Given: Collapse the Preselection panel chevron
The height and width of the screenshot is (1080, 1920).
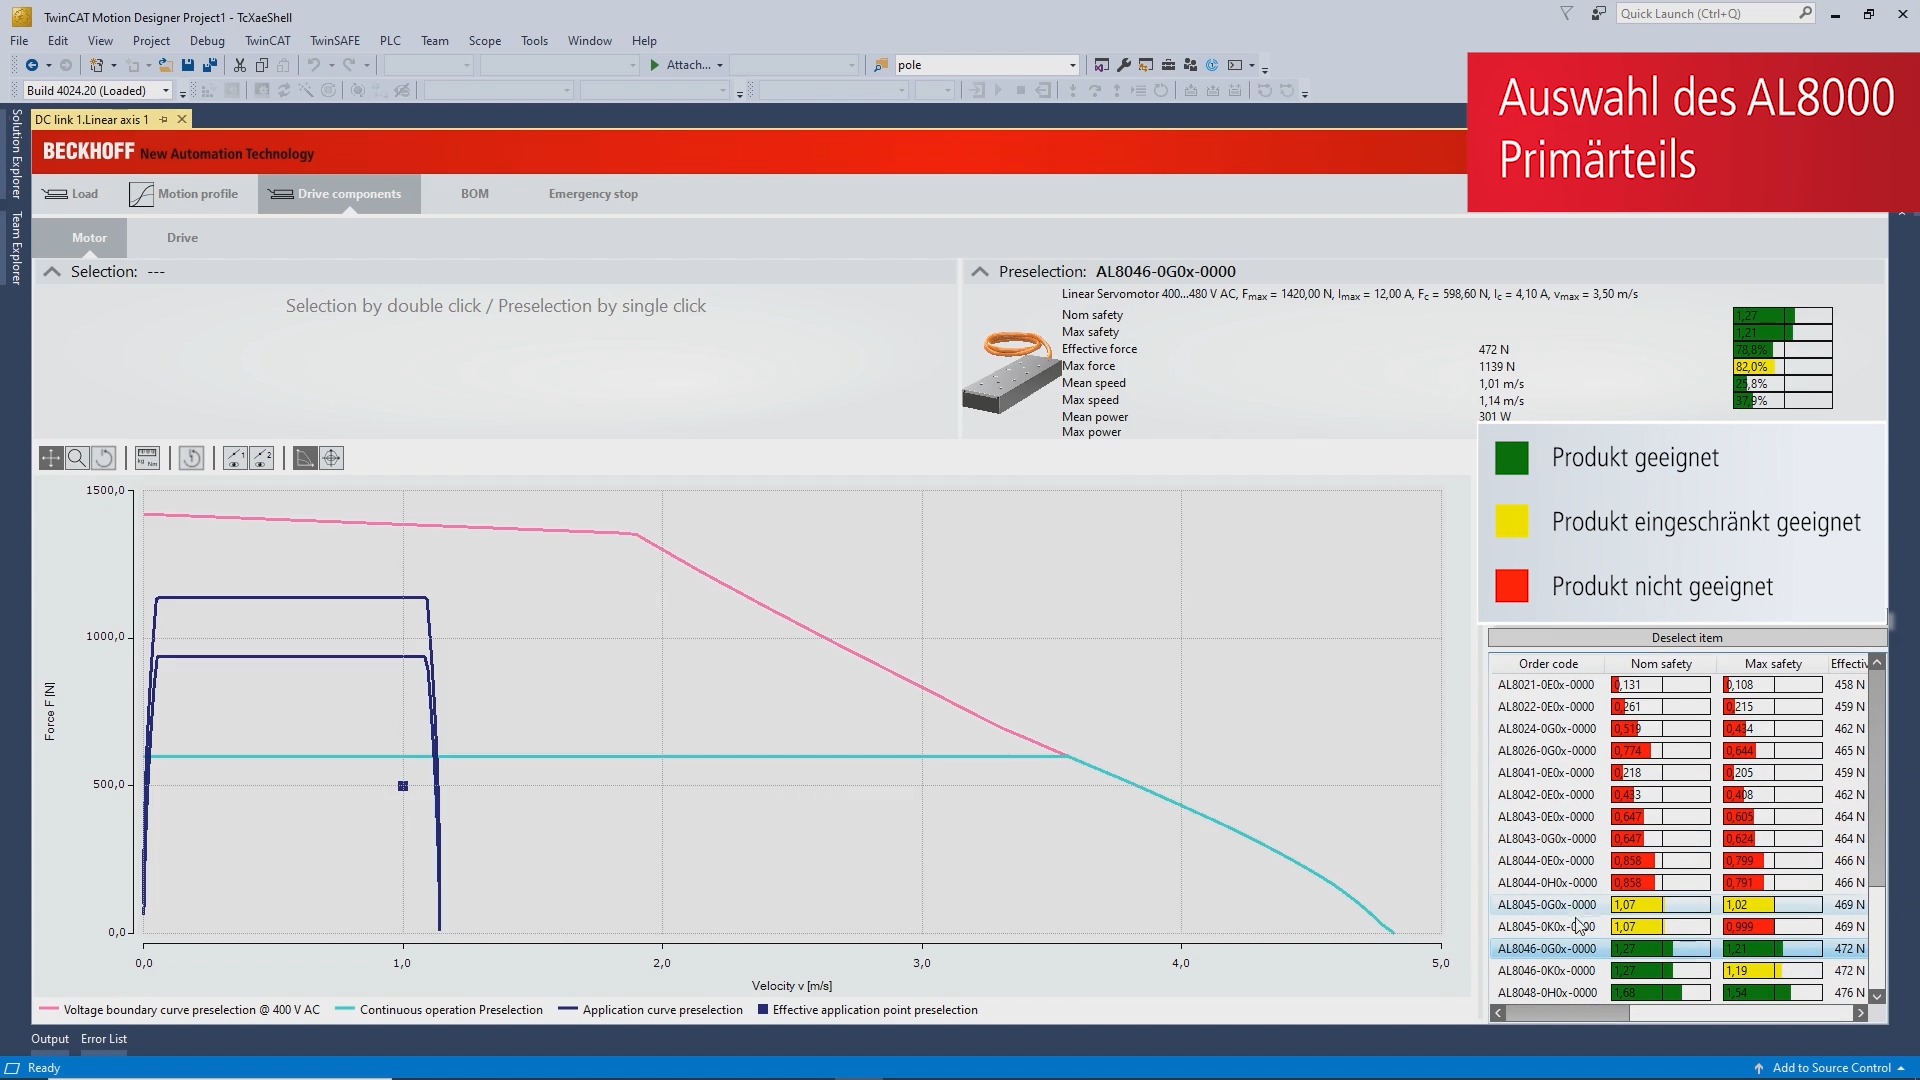Looking at the screenshot, I should tap(980, 272).
